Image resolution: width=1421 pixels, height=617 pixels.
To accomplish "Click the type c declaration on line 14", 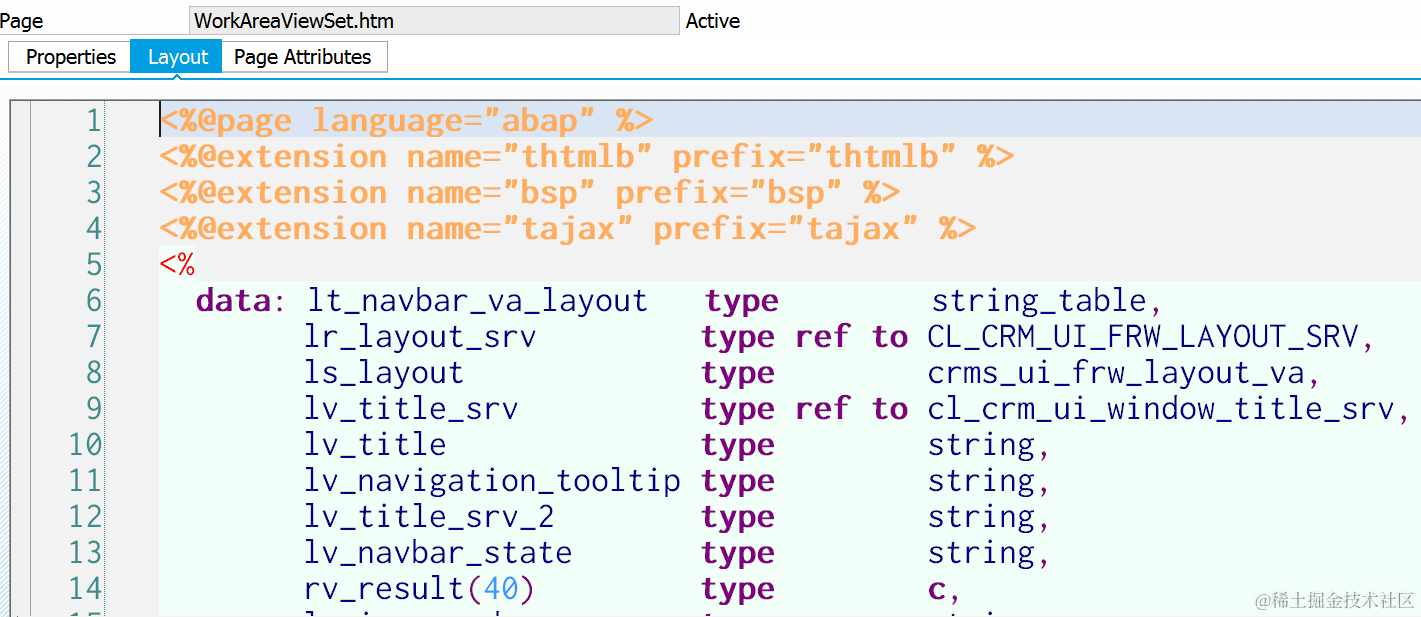I will pyautogui.click(x=832, y=589).
